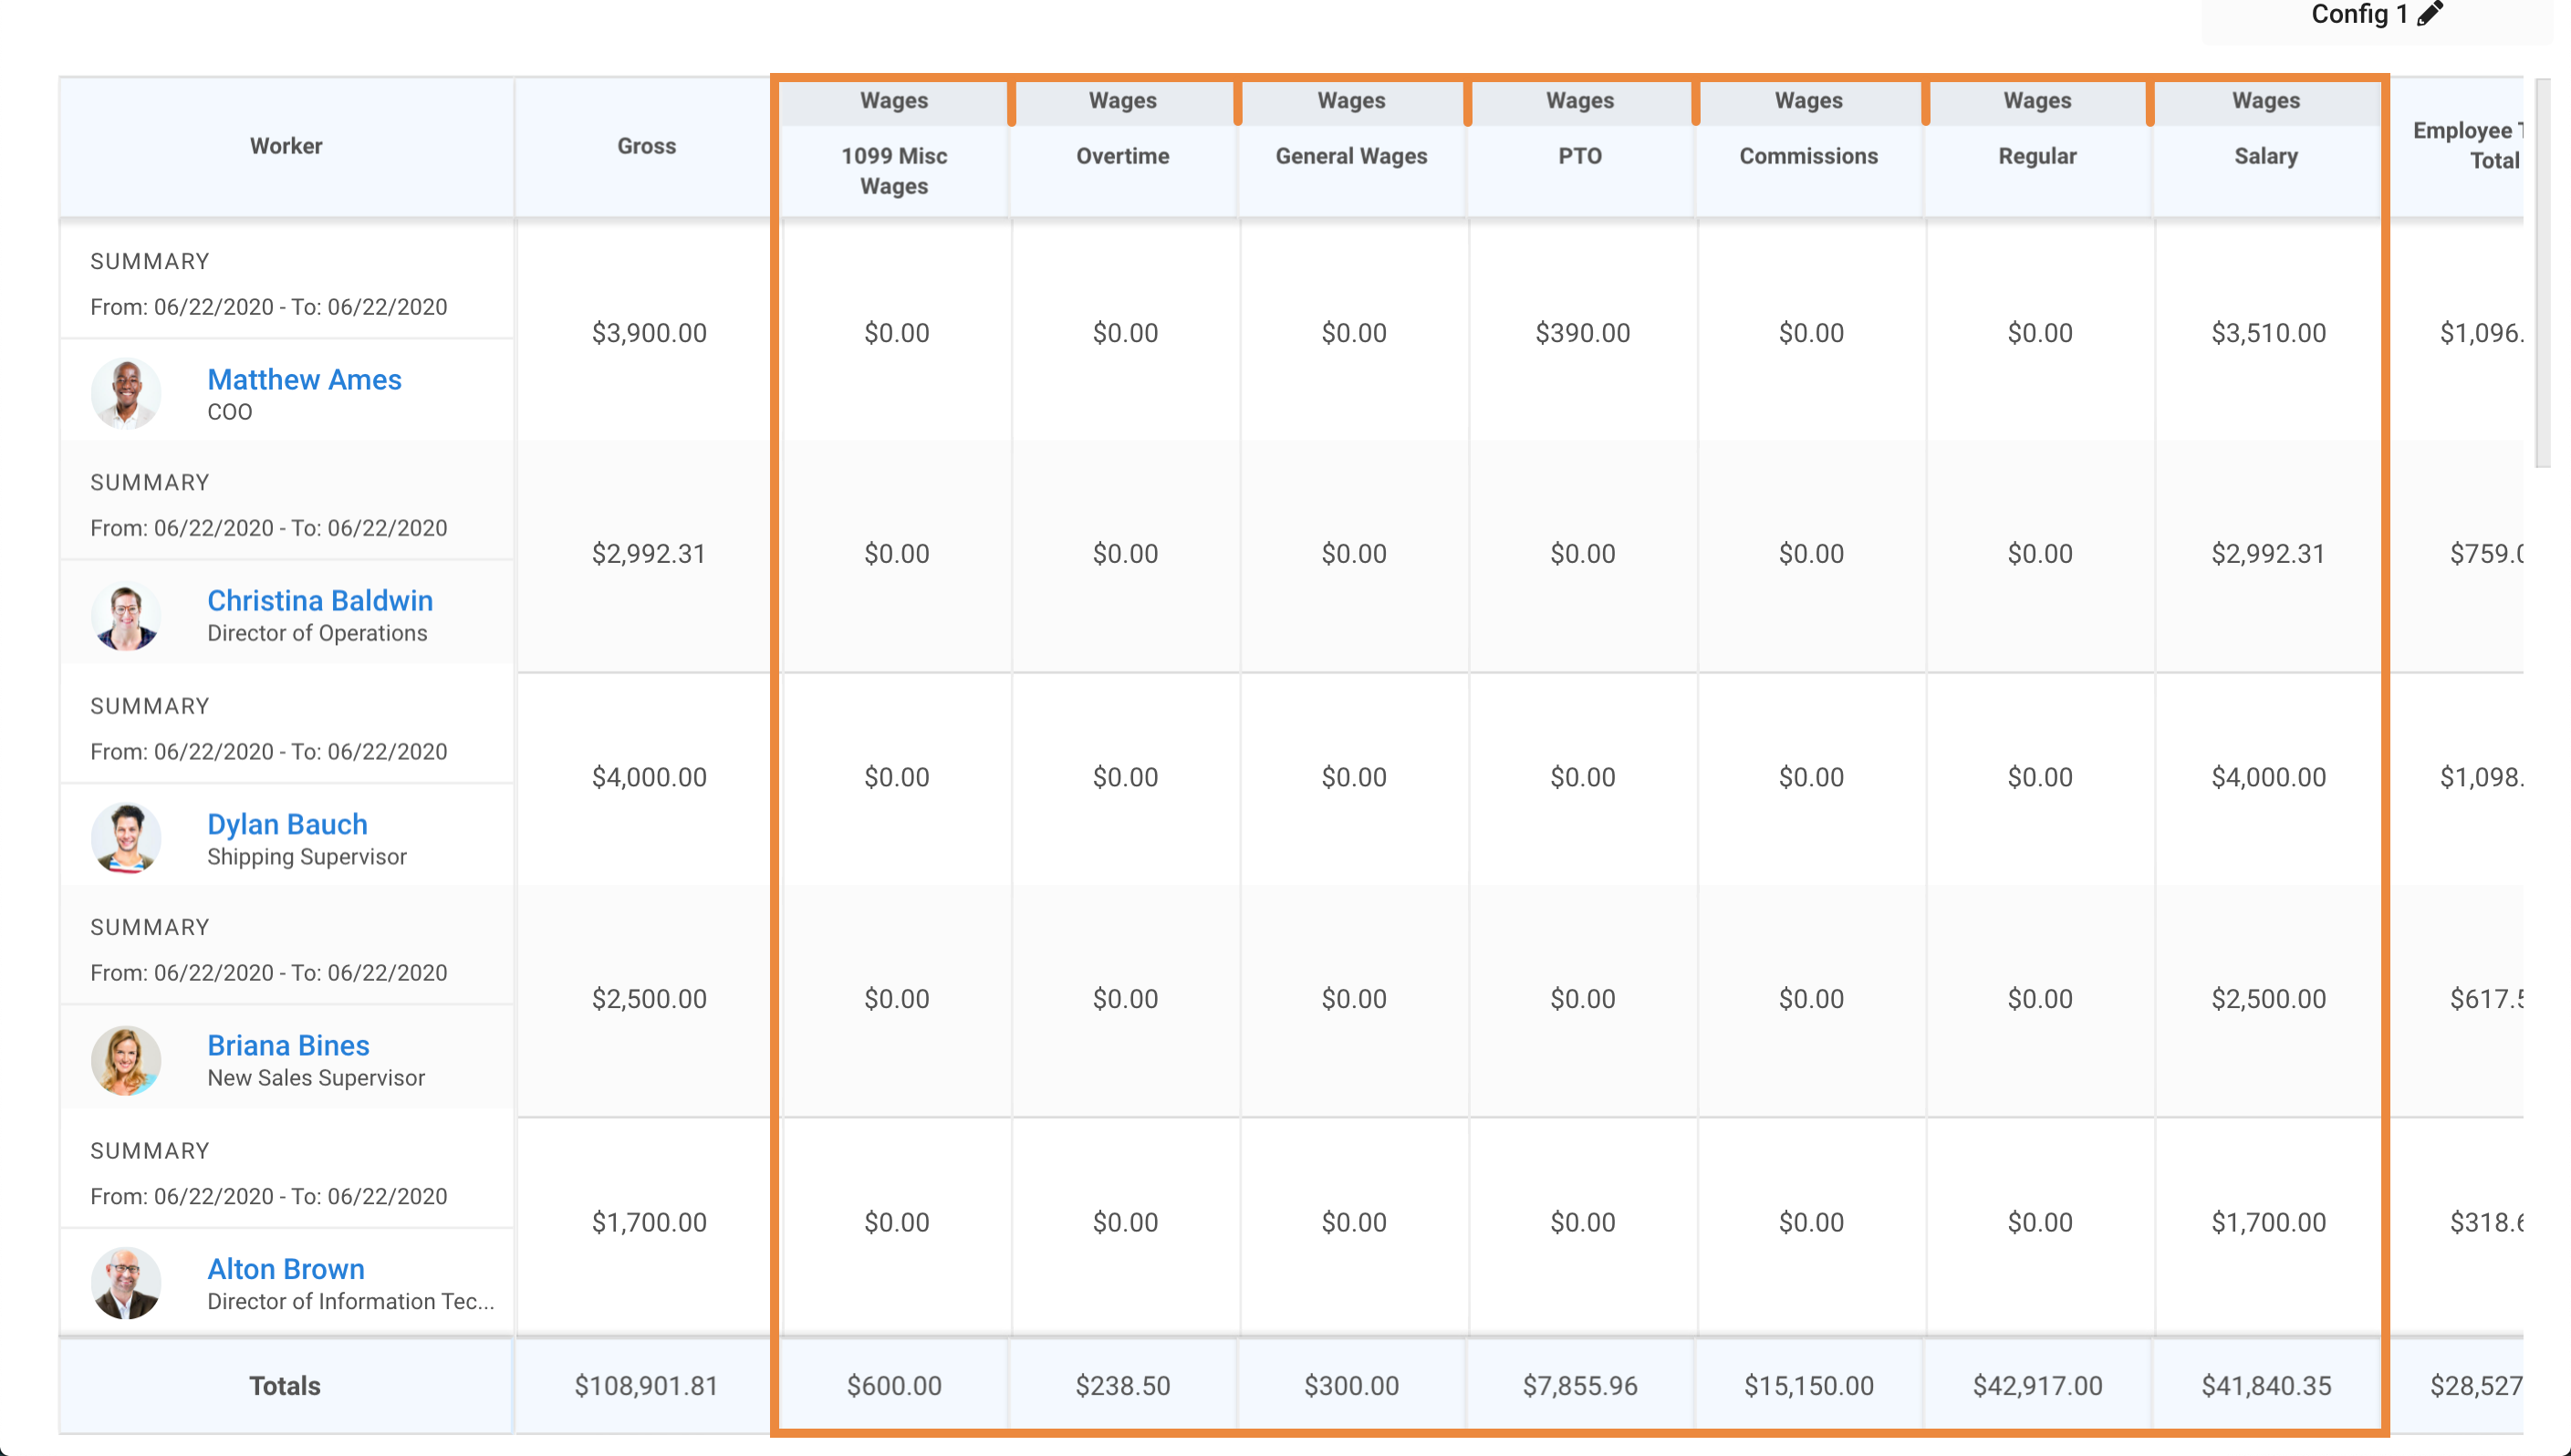
Task: Click Briana Bines avatar photo
Action: (x=126, y=1061)
